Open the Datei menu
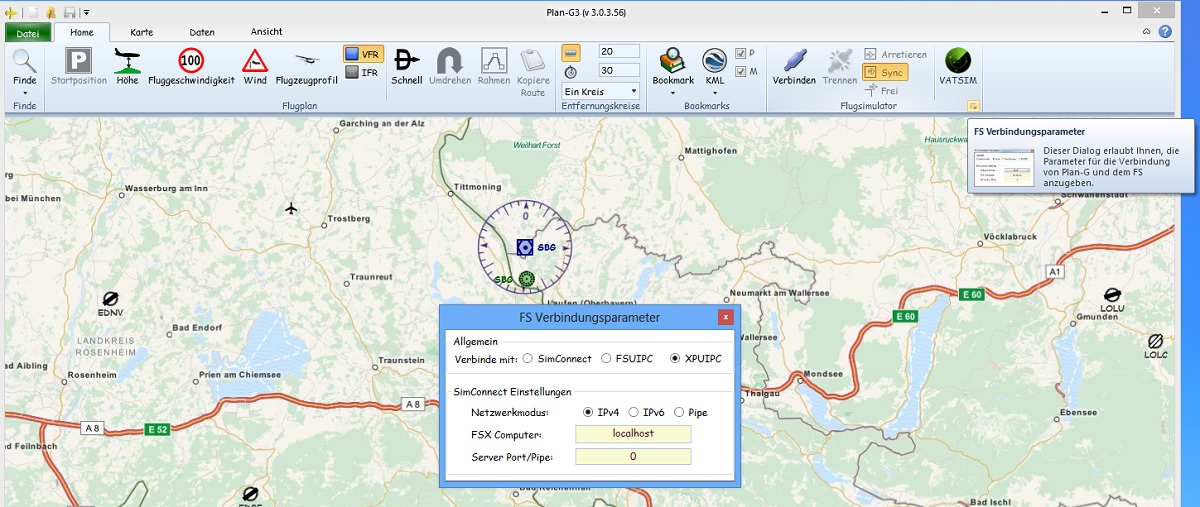 (x=27, y=32)
